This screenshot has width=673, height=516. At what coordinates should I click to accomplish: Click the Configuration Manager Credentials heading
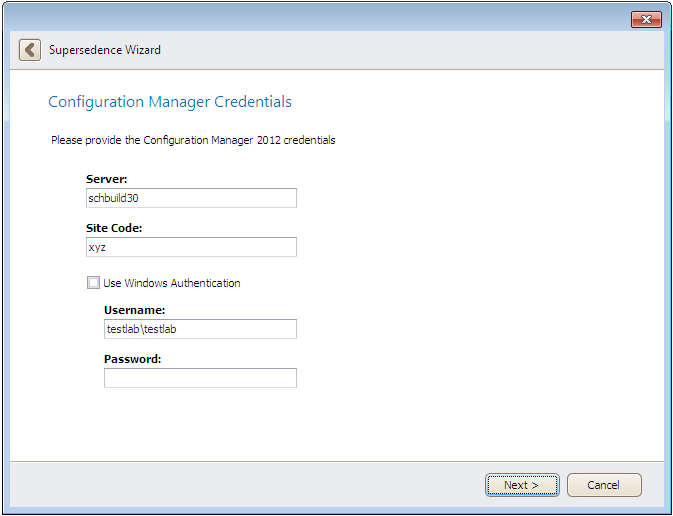[x=170, y=102]
